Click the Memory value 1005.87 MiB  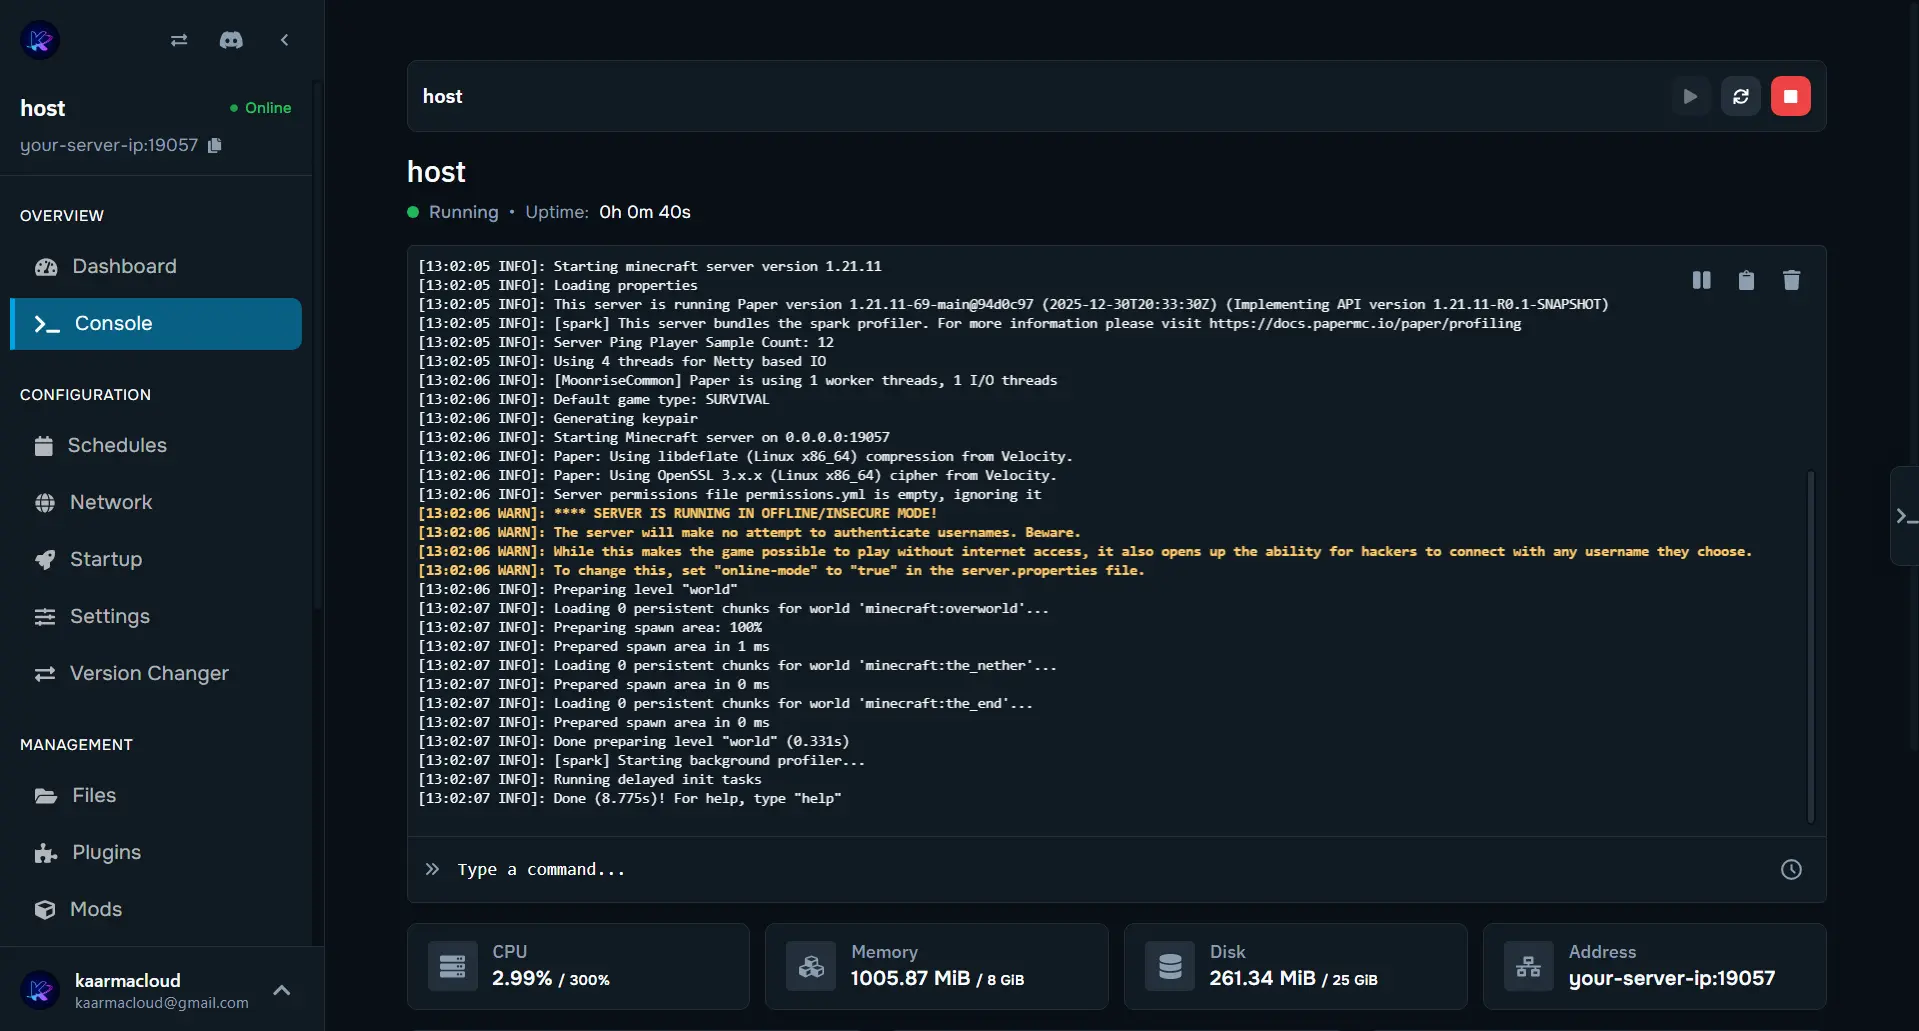coord(910,978)
